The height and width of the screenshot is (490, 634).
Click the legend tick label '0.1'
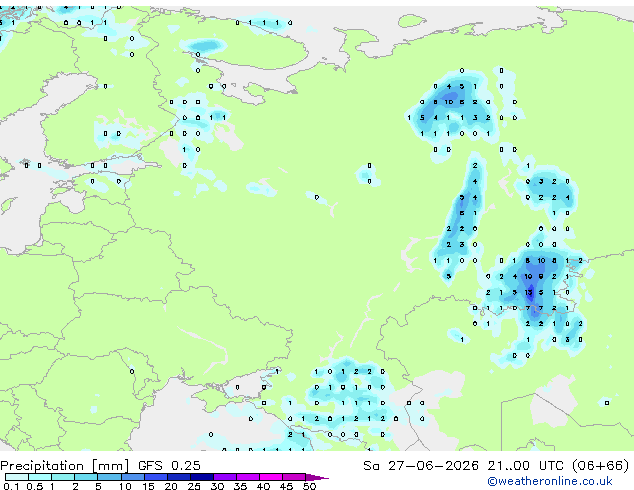point(11,486)
